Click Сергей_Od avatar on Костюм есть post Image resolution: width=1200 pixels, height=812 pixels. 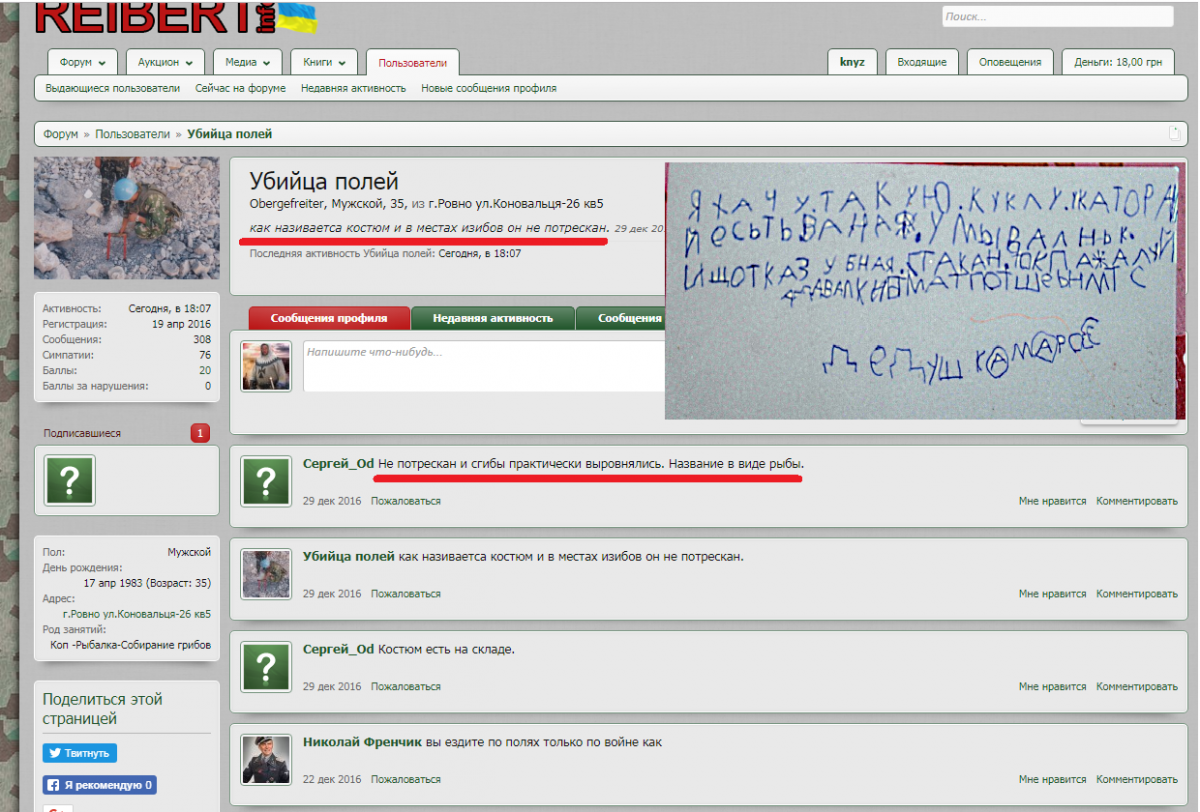tap(266, 667)
